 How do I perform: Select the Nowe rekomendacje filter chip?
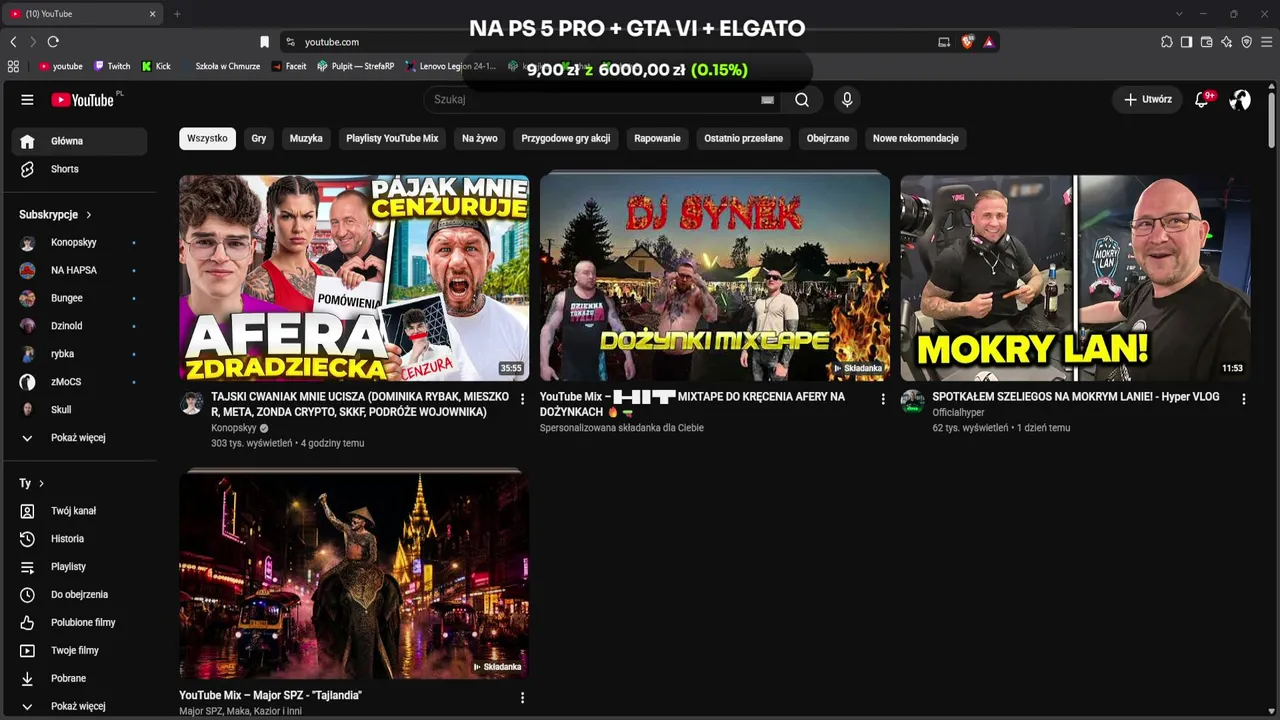(916, 138)
